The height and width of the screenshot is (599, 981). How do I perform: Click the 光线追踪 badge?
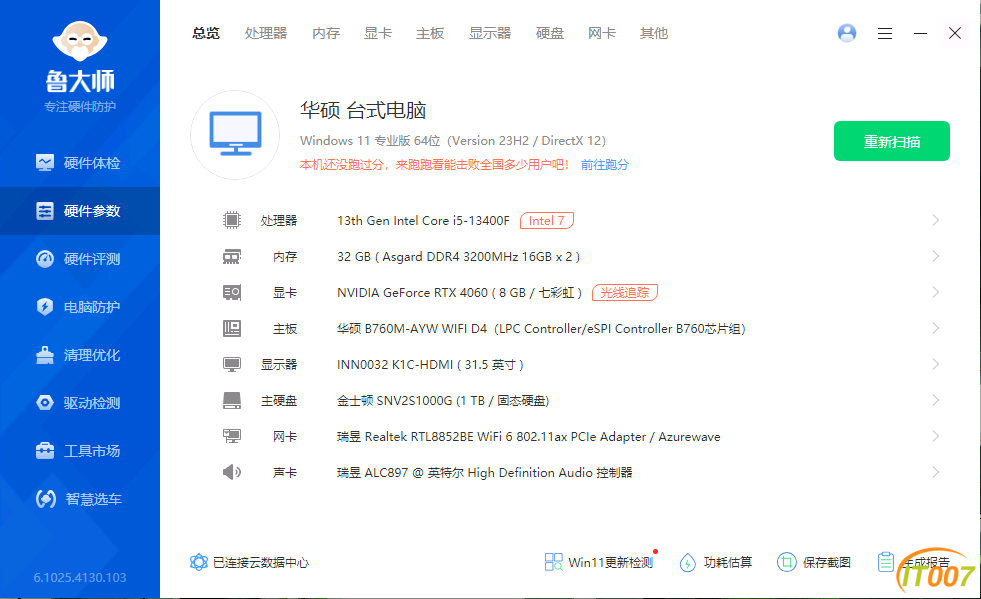coord(624,292)
